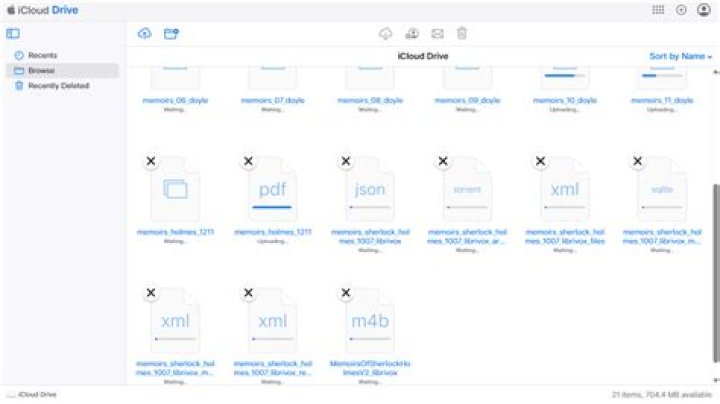Viewport: 720px width, 404px height.
Task: Toggle the sidebar visibility icon
Action: [13, 34]
